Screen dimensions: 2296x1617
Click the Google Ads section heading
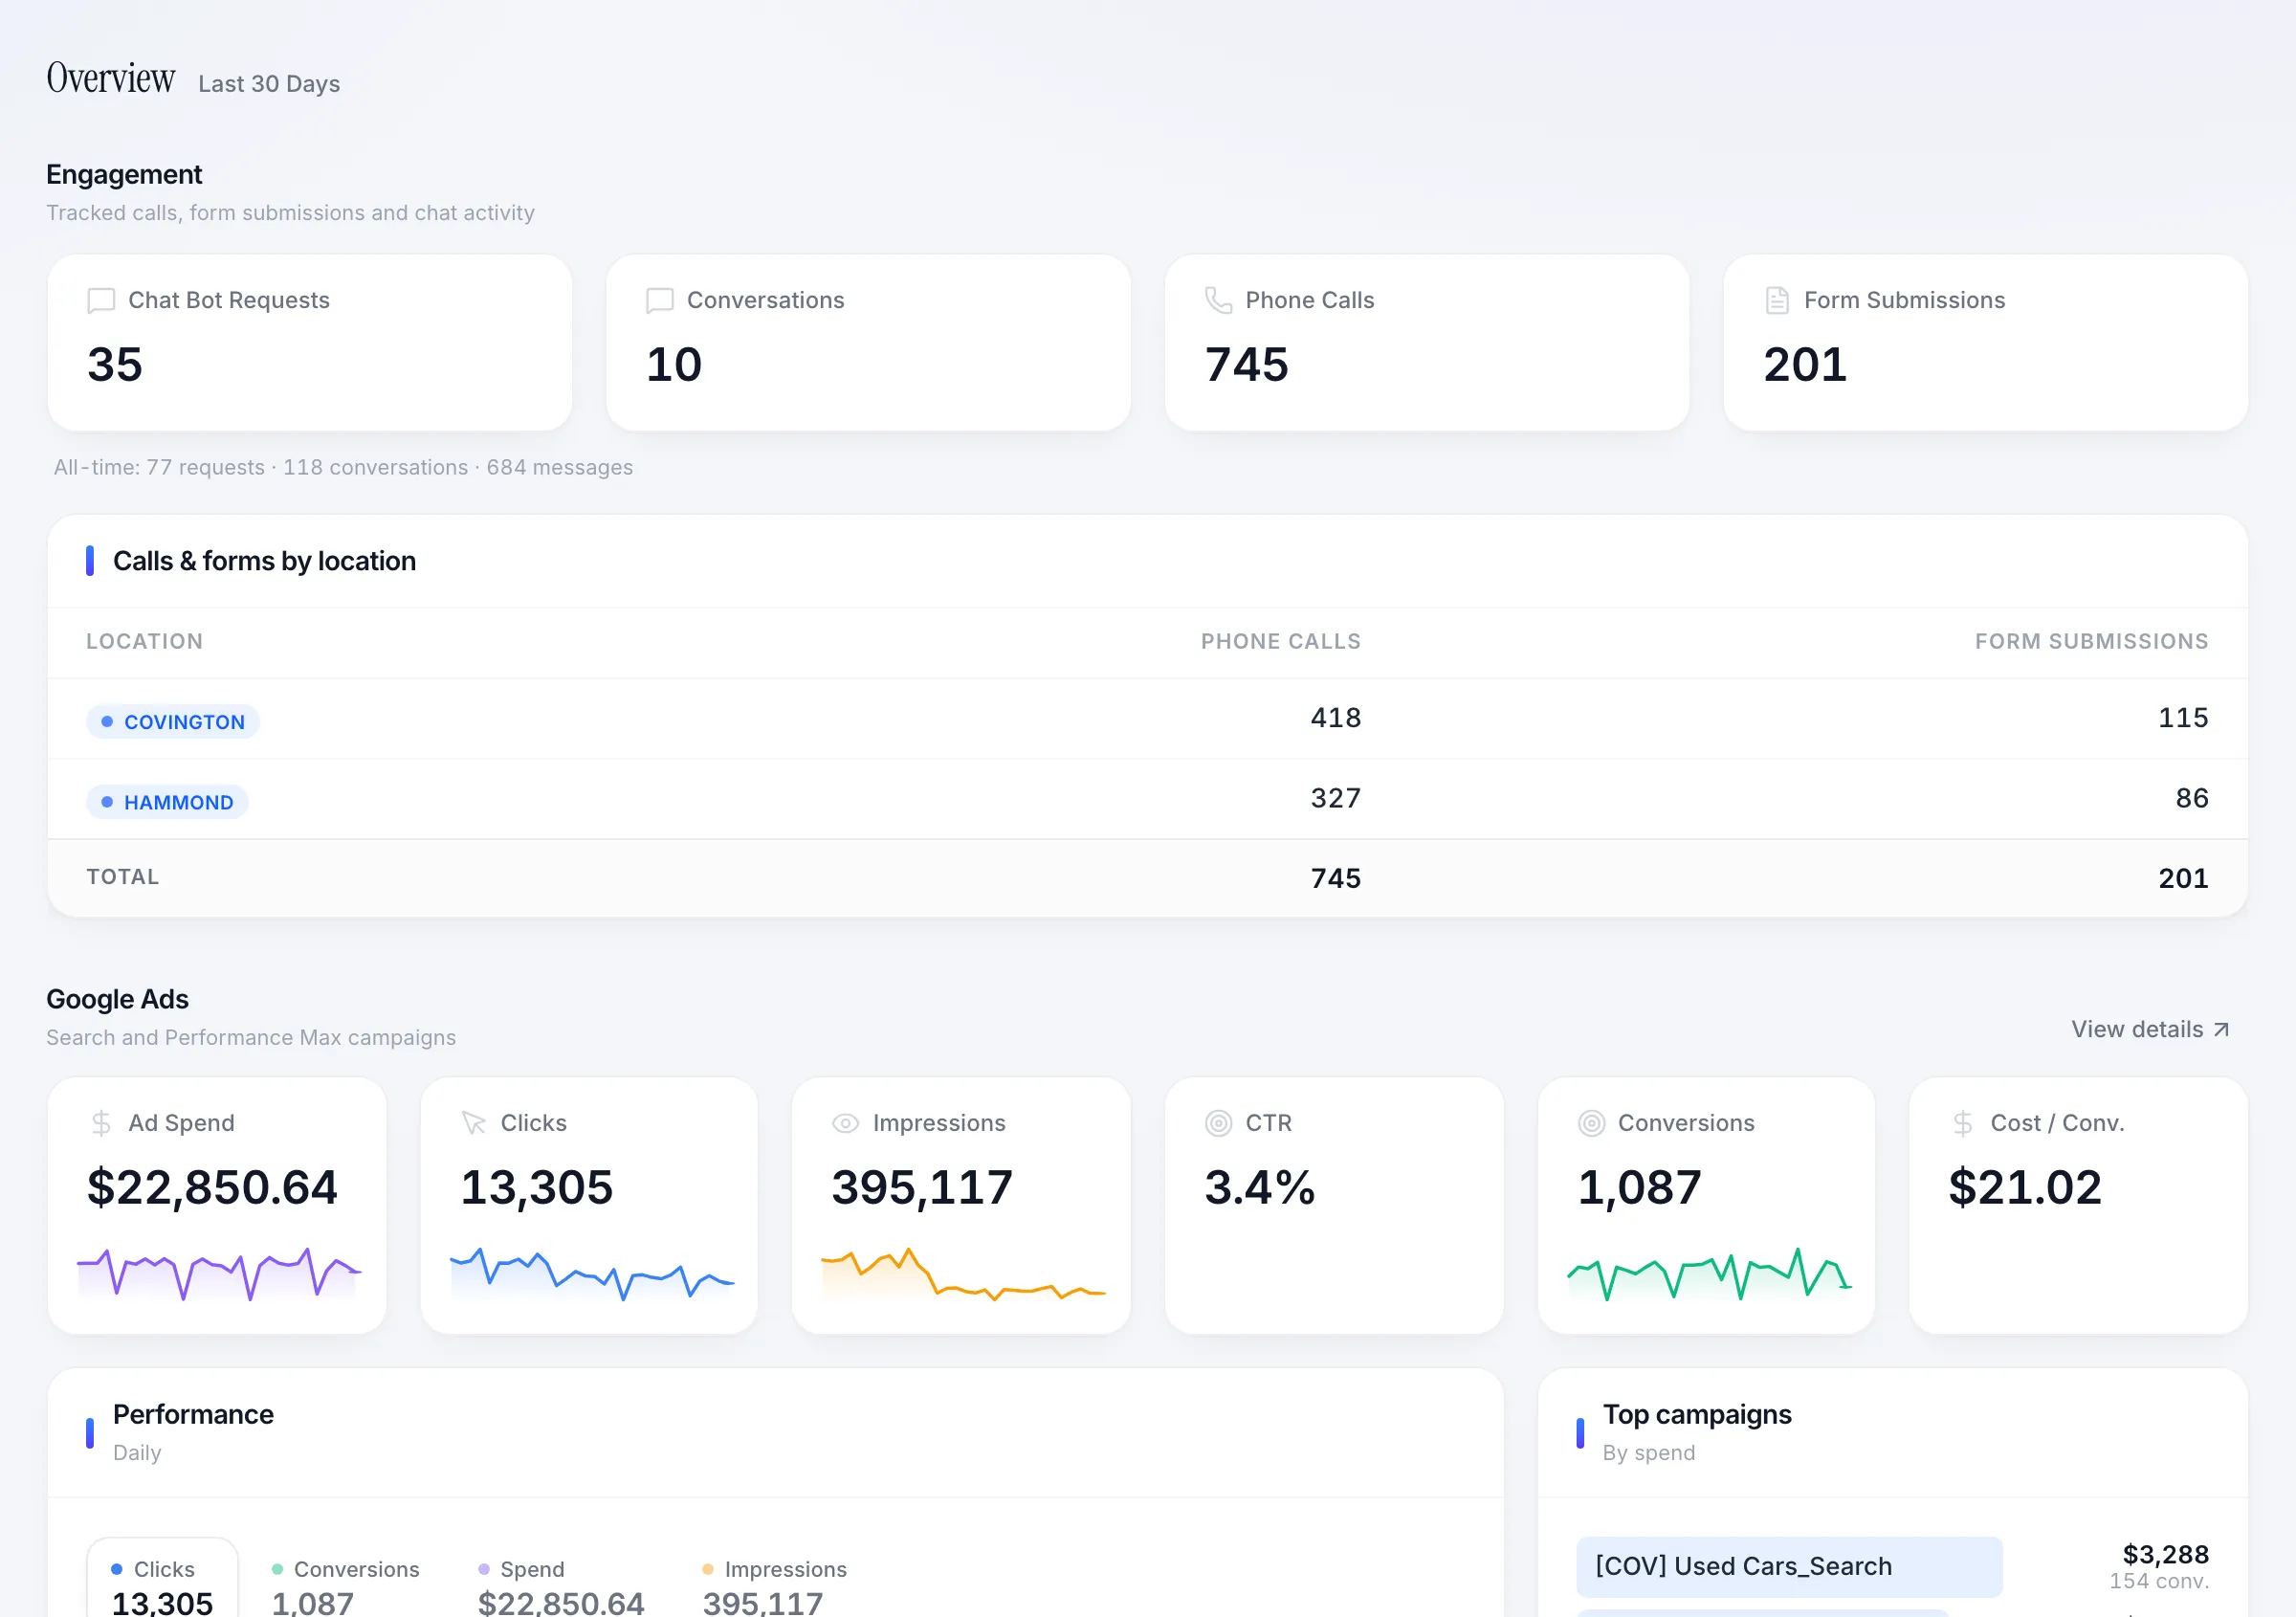coord(117,1000)
